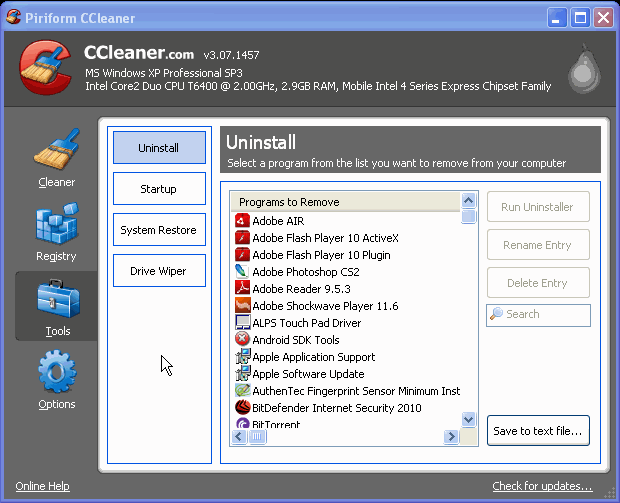The width and height of the screenshot is (620, 503).
Task: Click the Piriform pear logo
Action: (584, 70)
